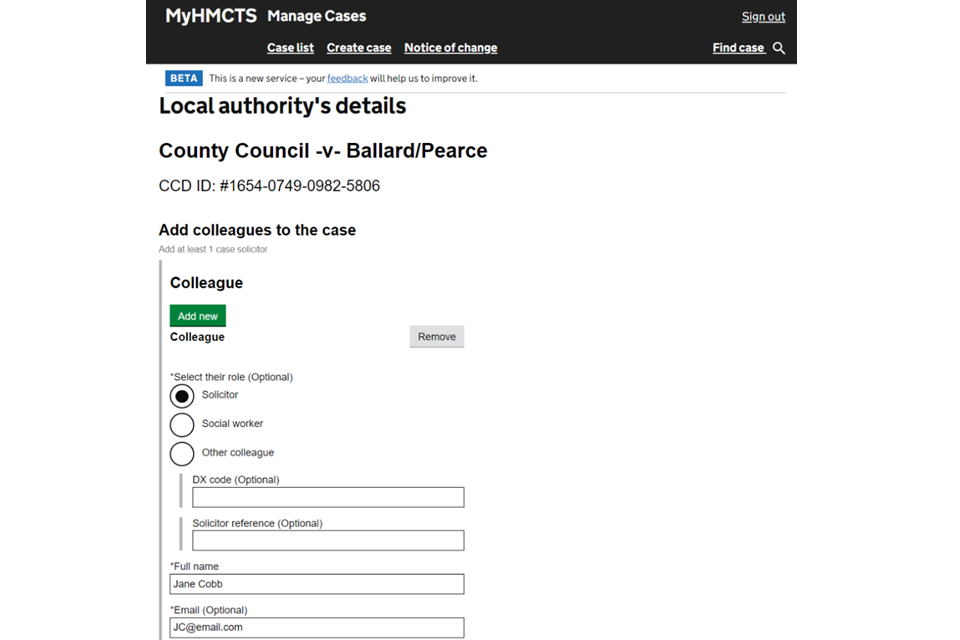Click the Manage Cases header title
The image size is (960, 640).
tap(316, 16)
